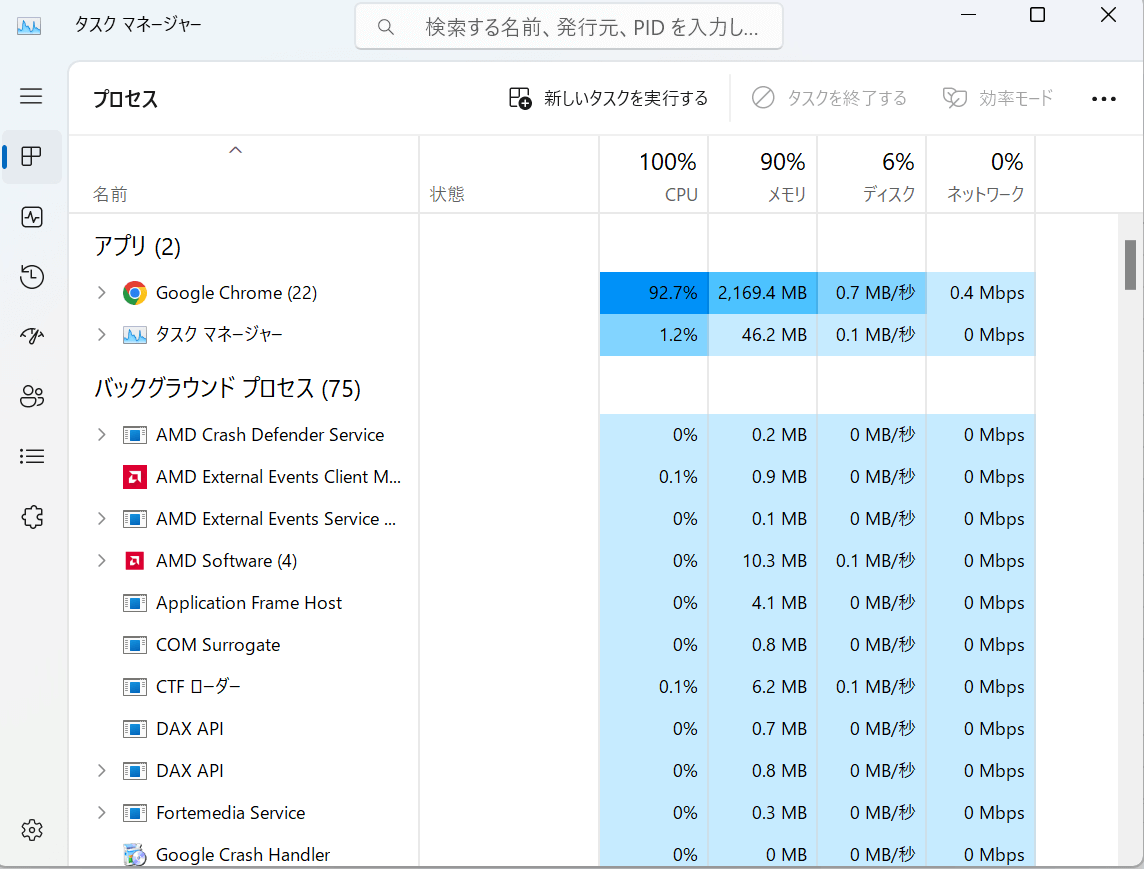The width and height of the screenshot is (1144, 869).
Task: Sort by メモリ column header showing 90%
Action: click(762, 175)
